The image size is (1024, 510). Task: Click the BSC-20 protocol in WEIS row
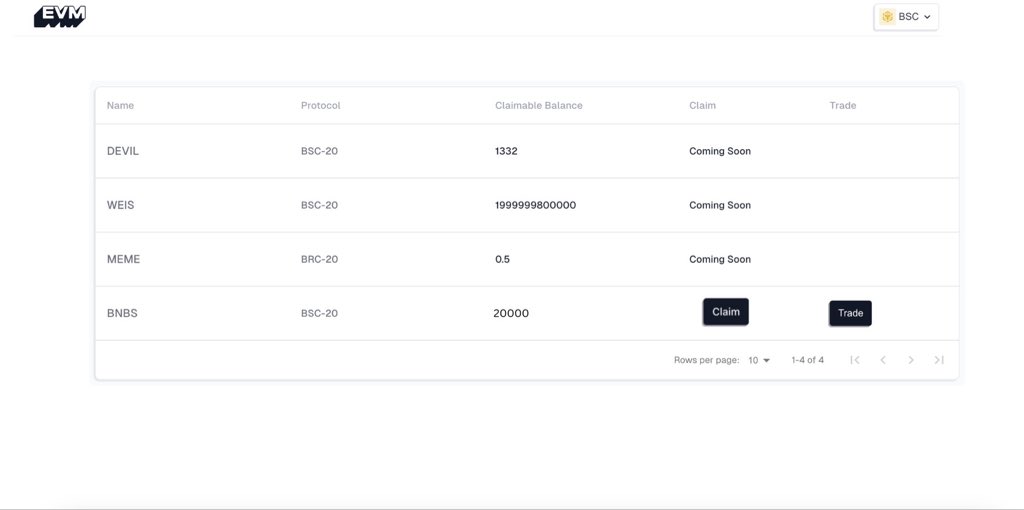coord(319,205)
